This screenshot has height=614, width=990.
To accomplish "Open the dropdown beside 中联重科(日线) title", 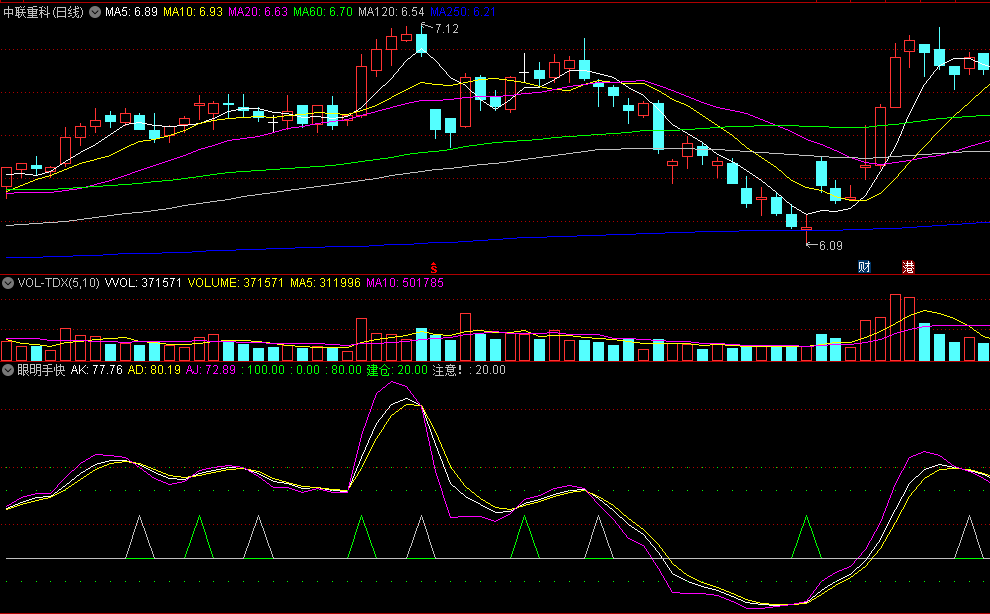I will (95, 12).
